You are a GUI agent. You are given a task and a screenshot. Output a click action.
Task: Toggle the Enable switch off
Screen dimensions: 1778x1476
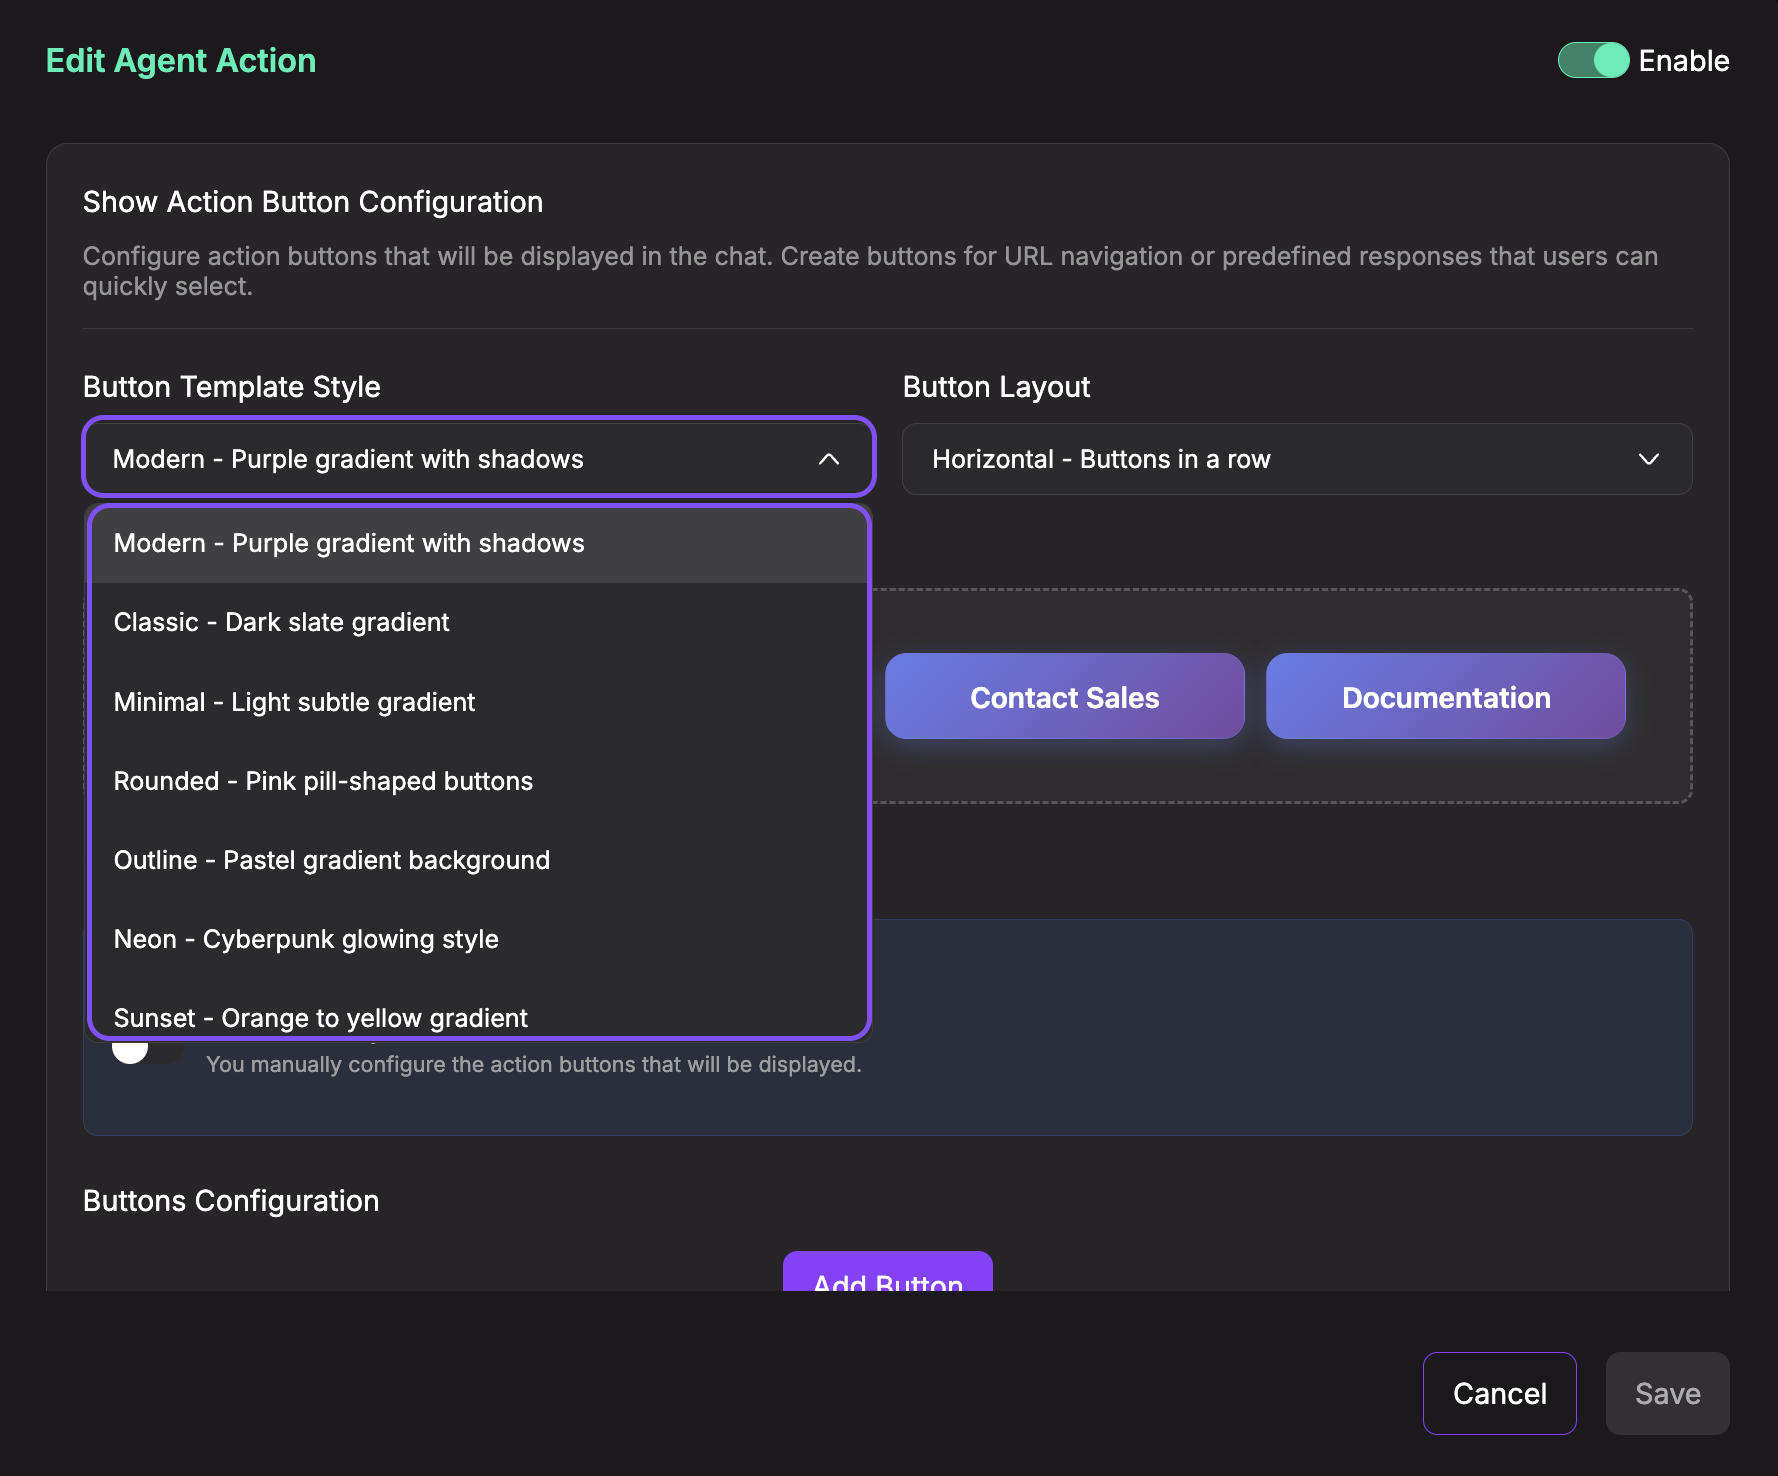click(1593, 61)
